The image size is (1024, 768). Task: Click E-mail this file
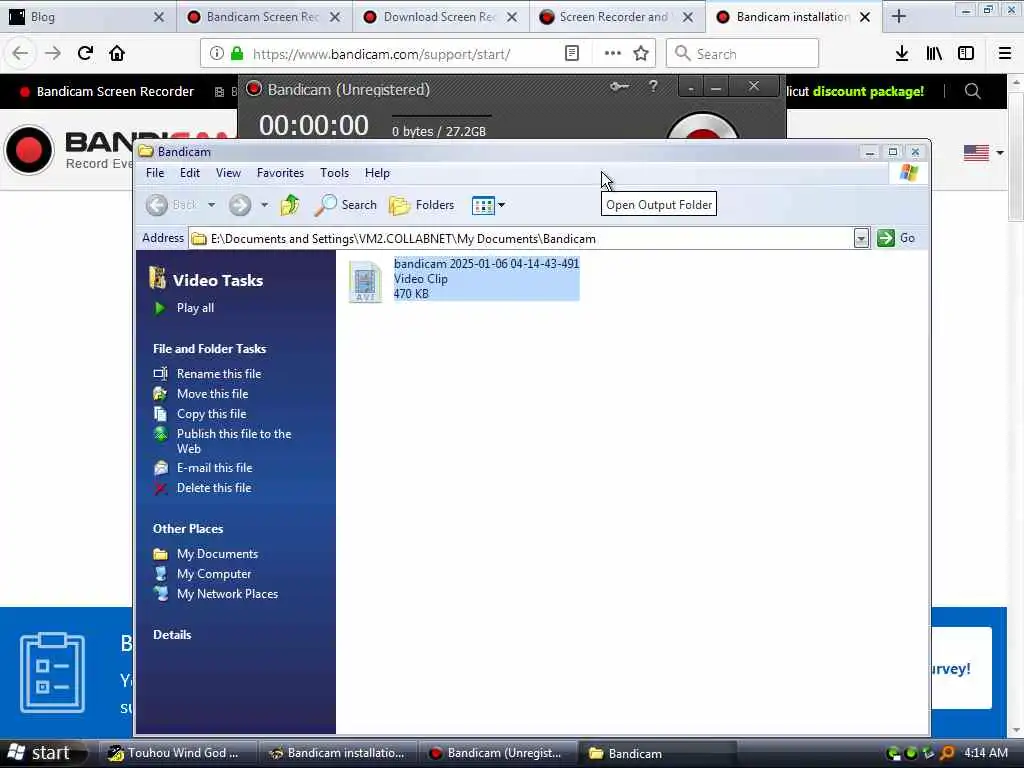[214, 468]
